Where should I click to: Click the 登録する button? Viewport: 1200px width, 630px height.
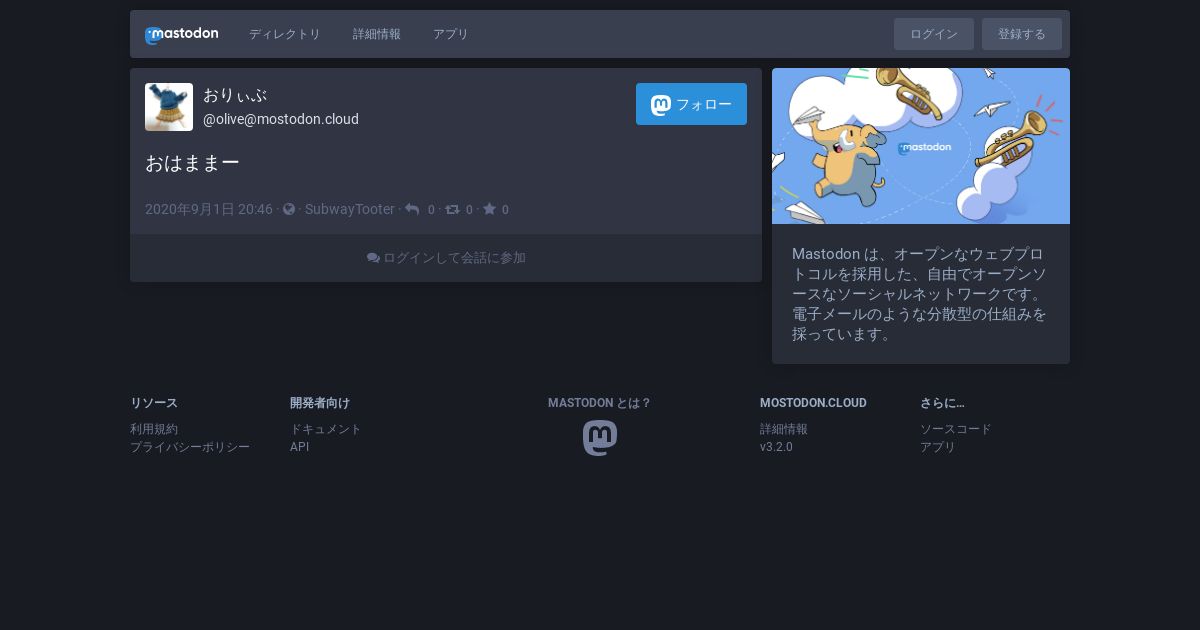[1022, 34]
